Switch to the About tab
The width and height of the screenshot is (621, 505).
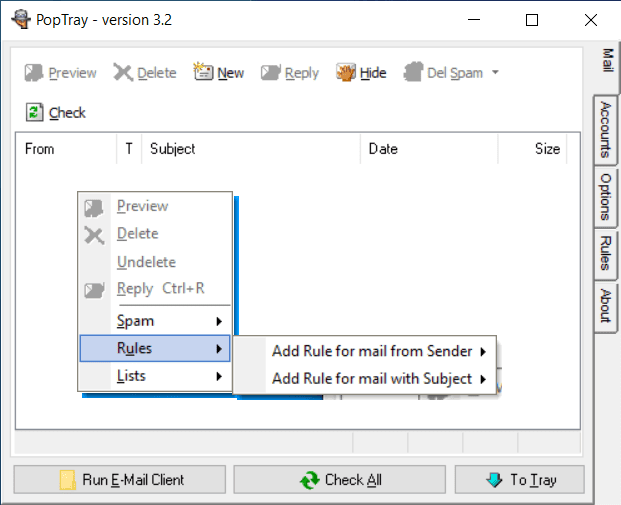coord(606,306)
